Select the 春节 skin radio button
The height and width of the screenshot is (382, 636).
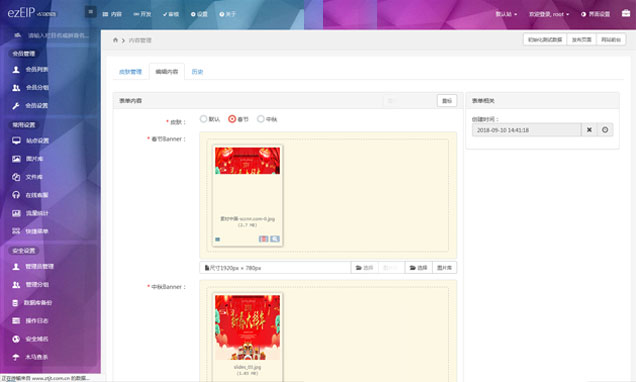232,119
